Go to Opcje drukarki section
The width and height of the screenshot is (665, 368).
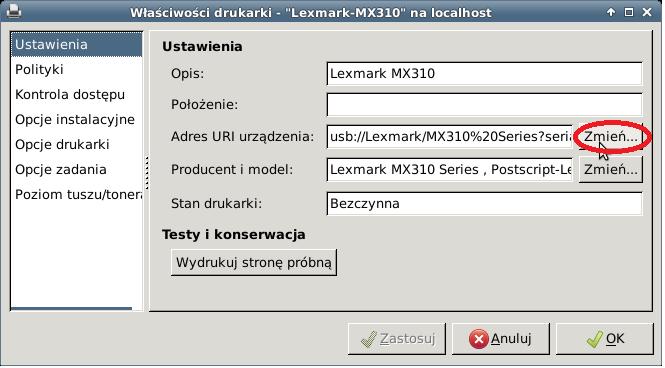[76, 145]
